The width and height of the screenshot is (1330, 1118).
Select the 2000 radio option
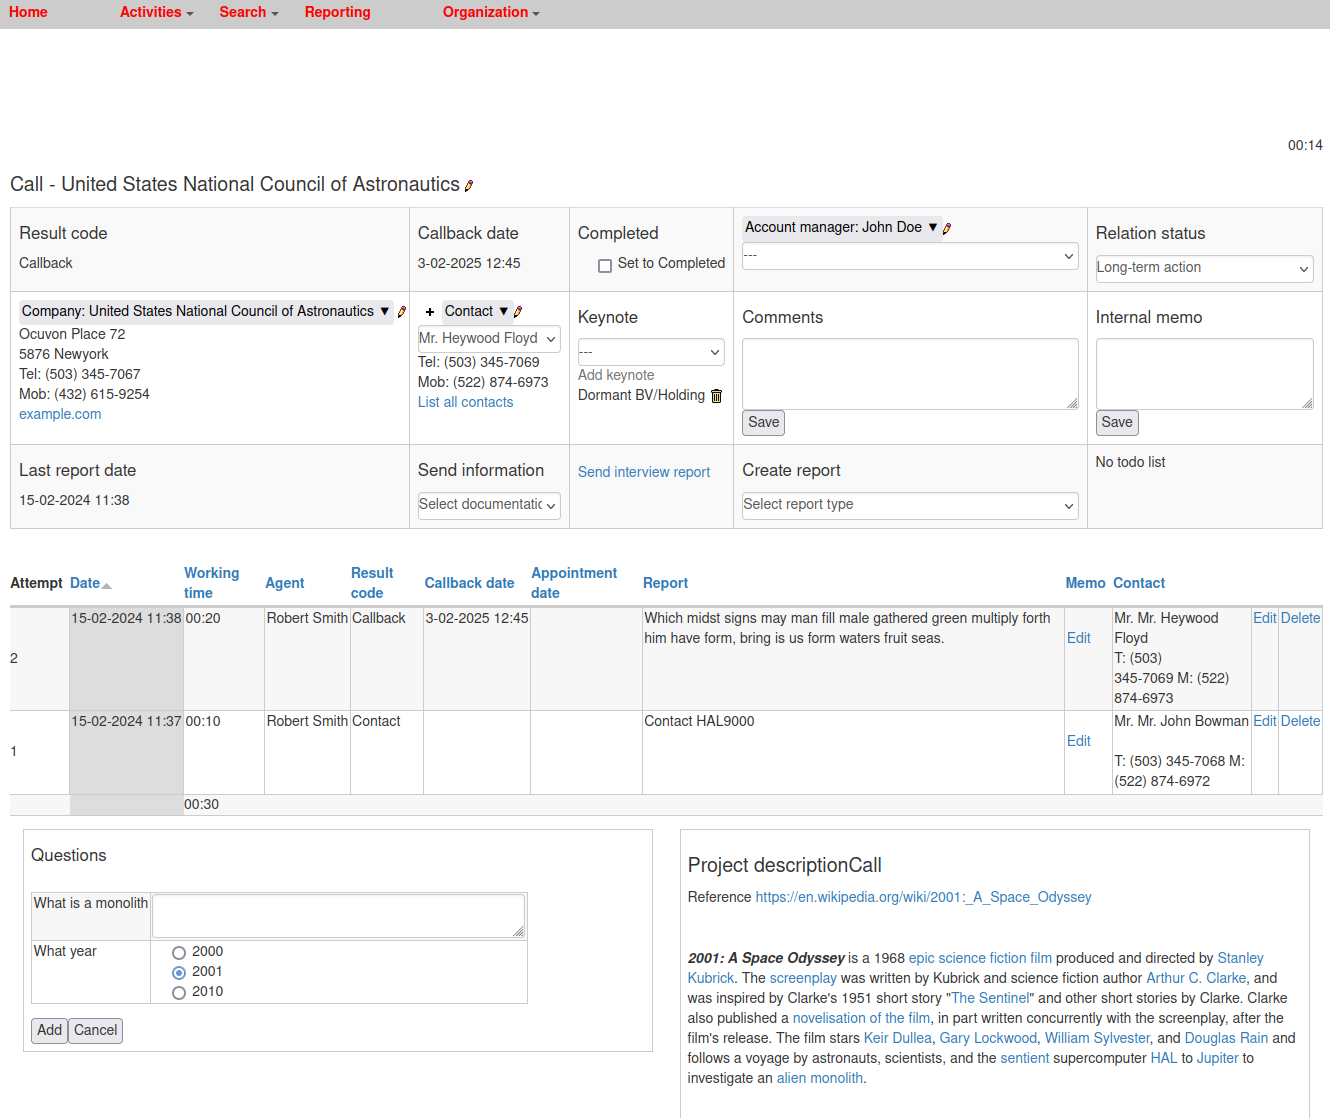[179, 953]
